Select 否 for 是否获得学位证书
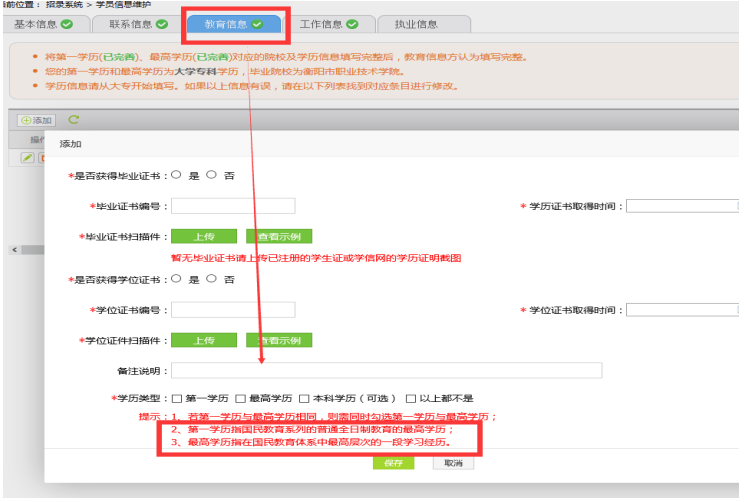This screenshot has width=748, height=502. [x=211, y=278]
